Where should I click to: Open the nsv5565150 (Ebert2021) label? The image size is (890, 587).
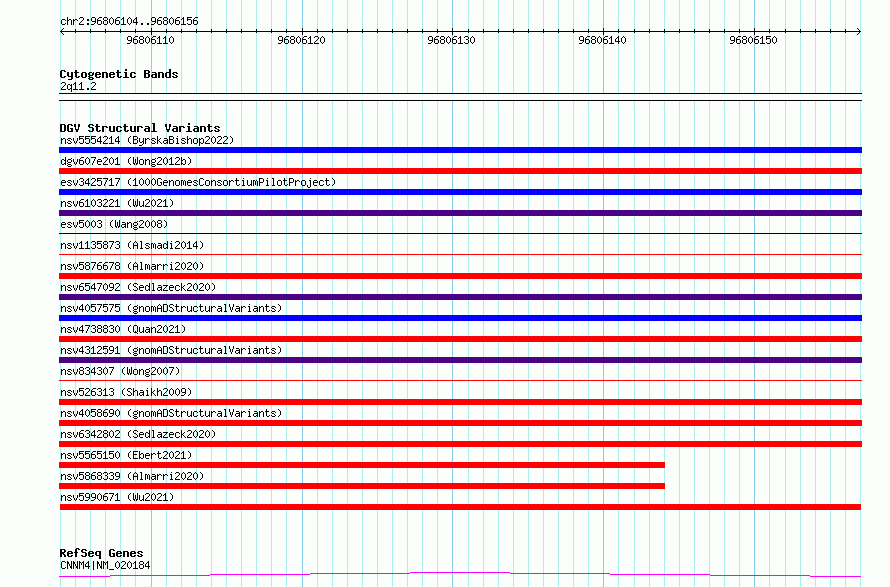click(x=126, y=455)
